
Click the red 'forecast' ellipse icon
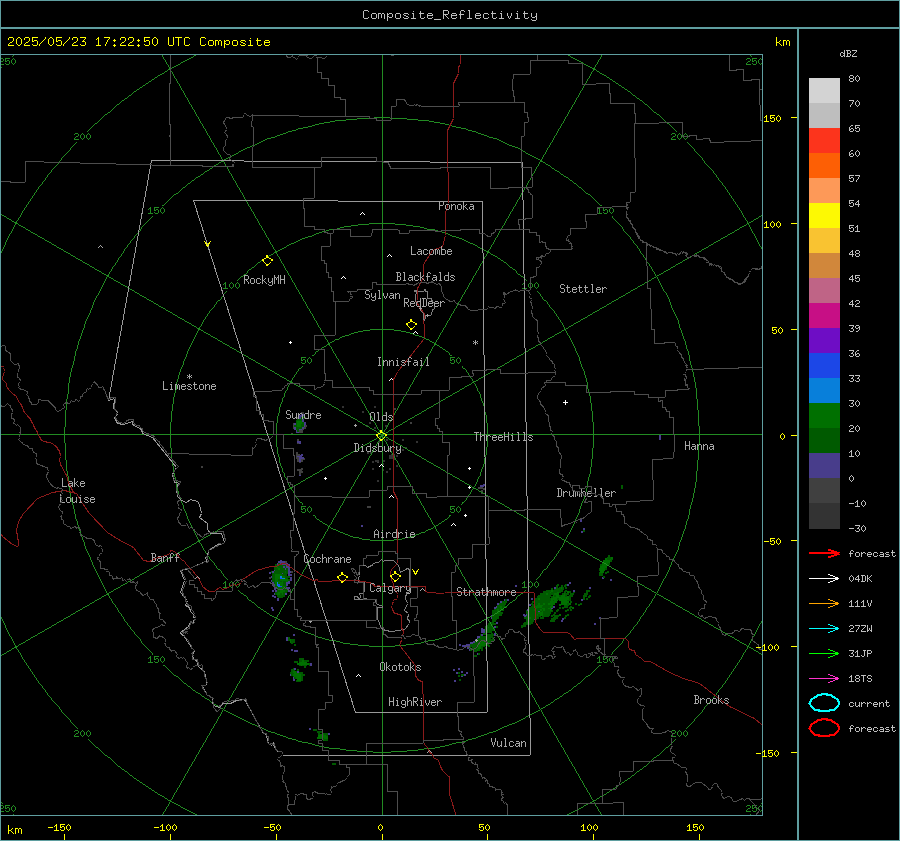pyautogui.click(x=824, y=728)
